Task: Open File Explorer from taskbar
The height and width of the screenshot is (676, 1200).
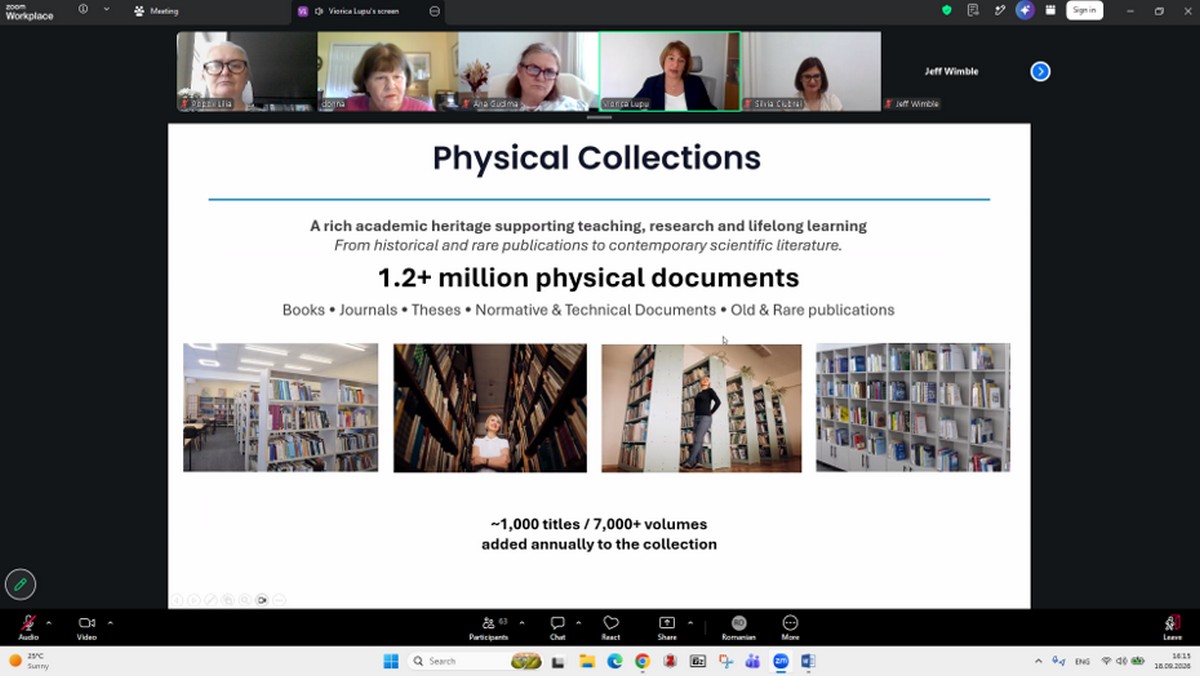Action: (587, 661)
